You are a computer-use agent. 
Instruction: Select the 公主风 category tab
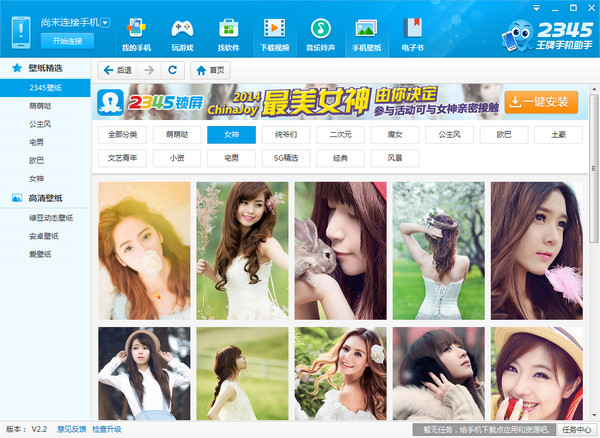(450, 135)
